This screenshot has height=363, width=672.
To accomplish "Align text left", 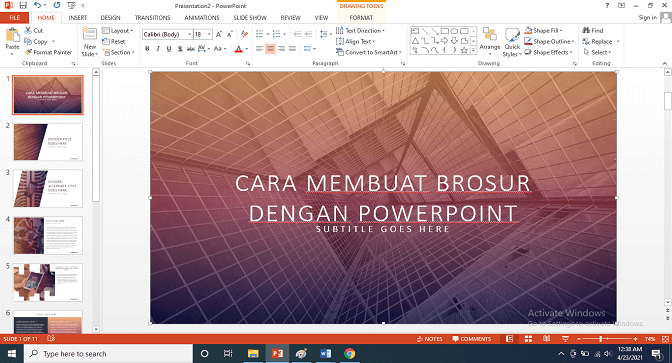I will pos(259,48).
